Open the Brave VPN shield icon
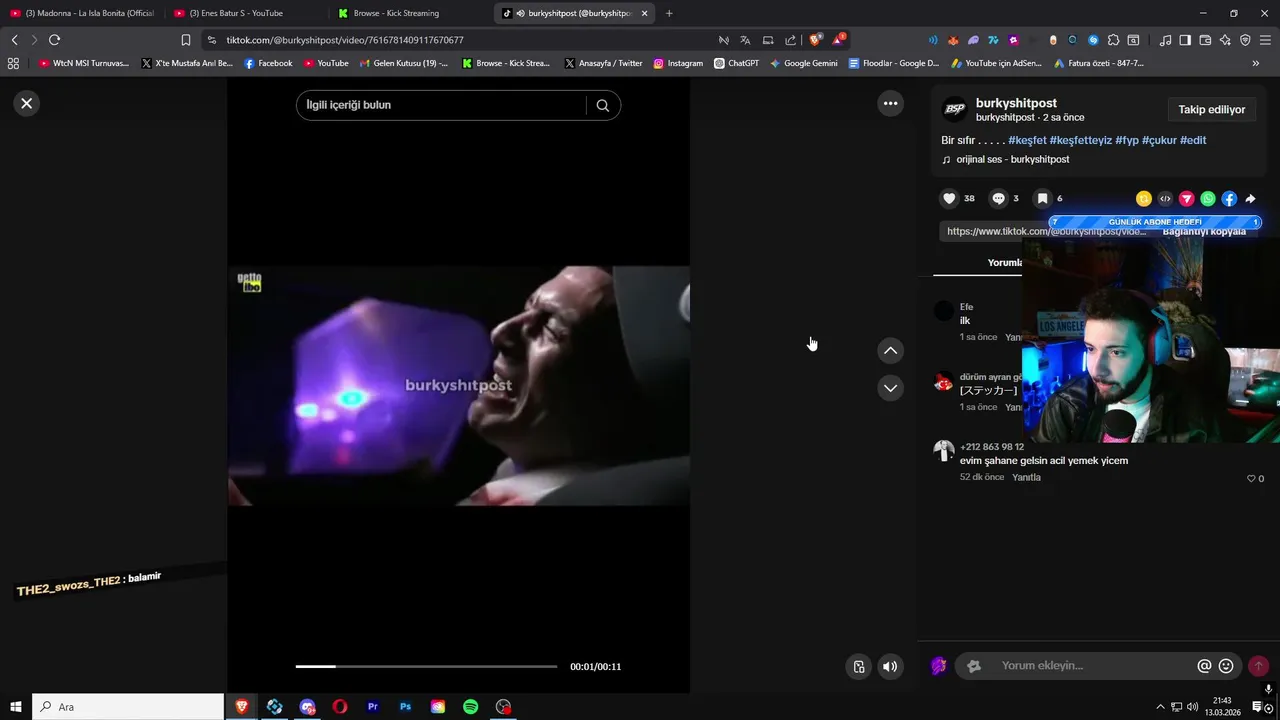Screen dimensions: 1280x720 (x=1245, y=40)
